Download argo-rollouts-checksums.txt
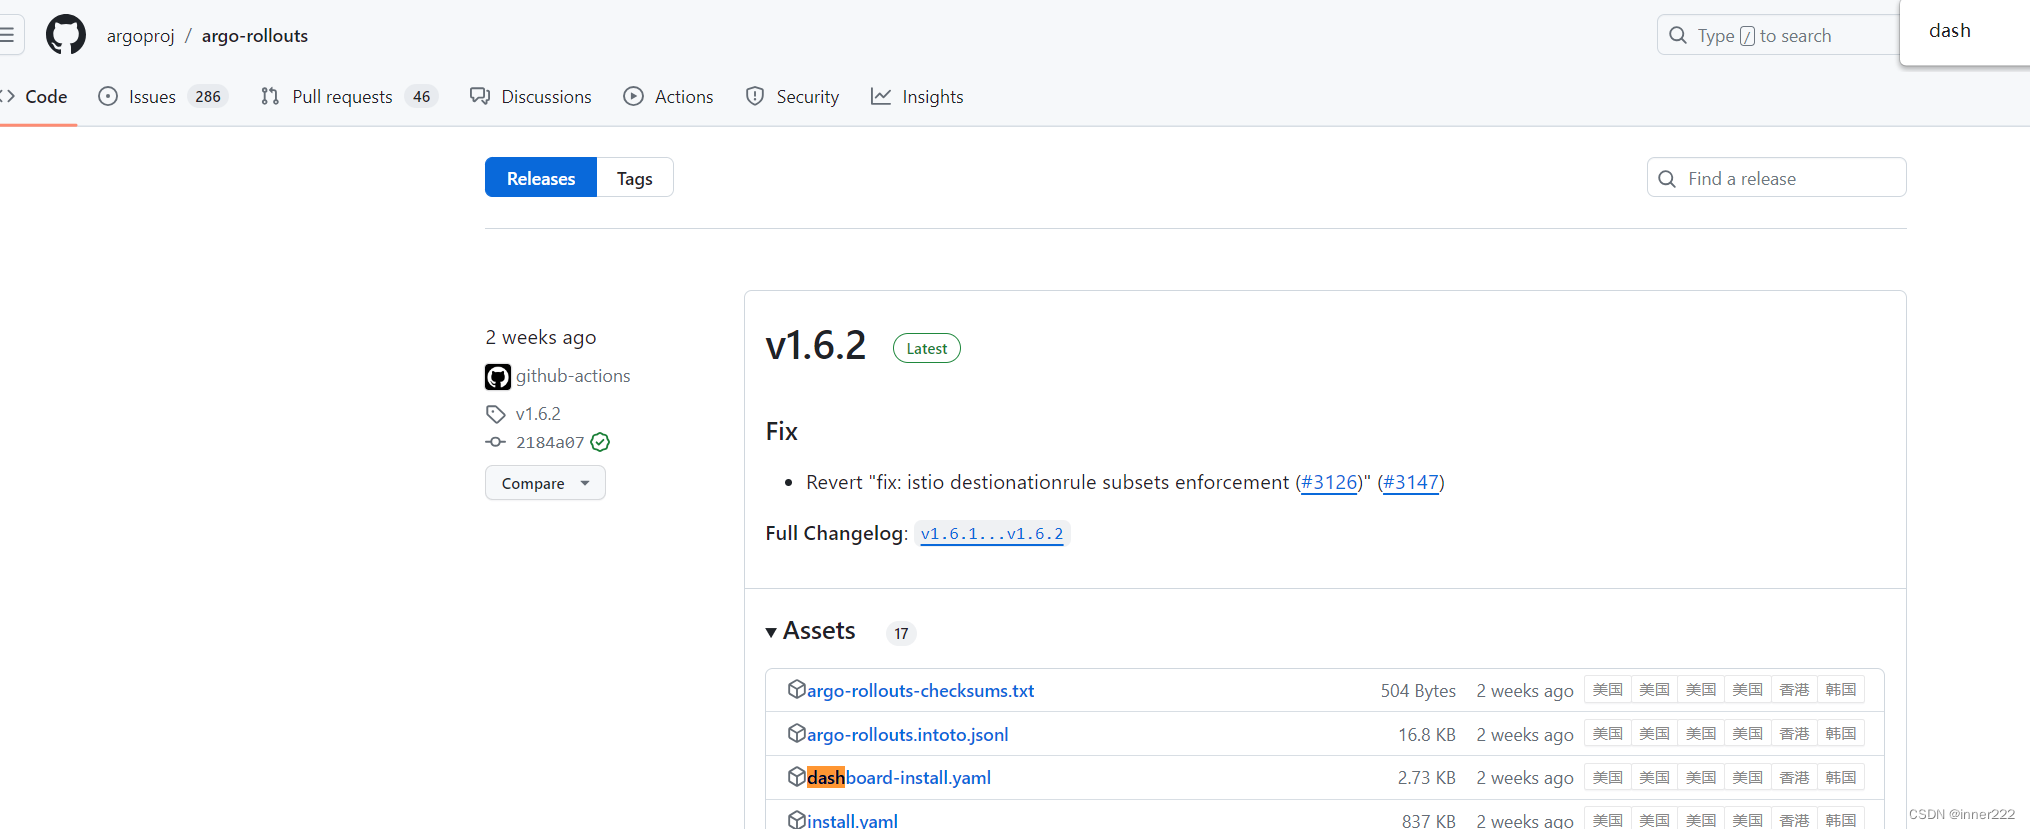Image resolution: width=2030 pixels, height=829 pixels. tap(920, 690)
